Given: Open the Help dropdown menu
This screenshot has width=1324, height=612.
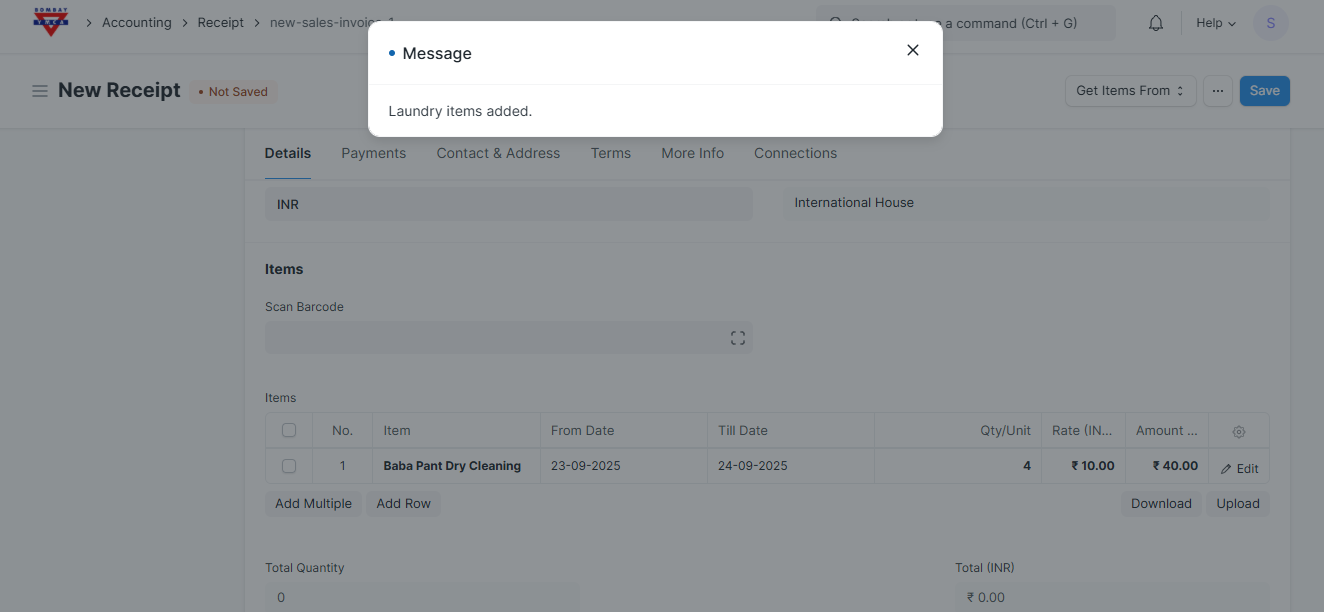Looking at the screenshot, I should [x=1216, y=23].
